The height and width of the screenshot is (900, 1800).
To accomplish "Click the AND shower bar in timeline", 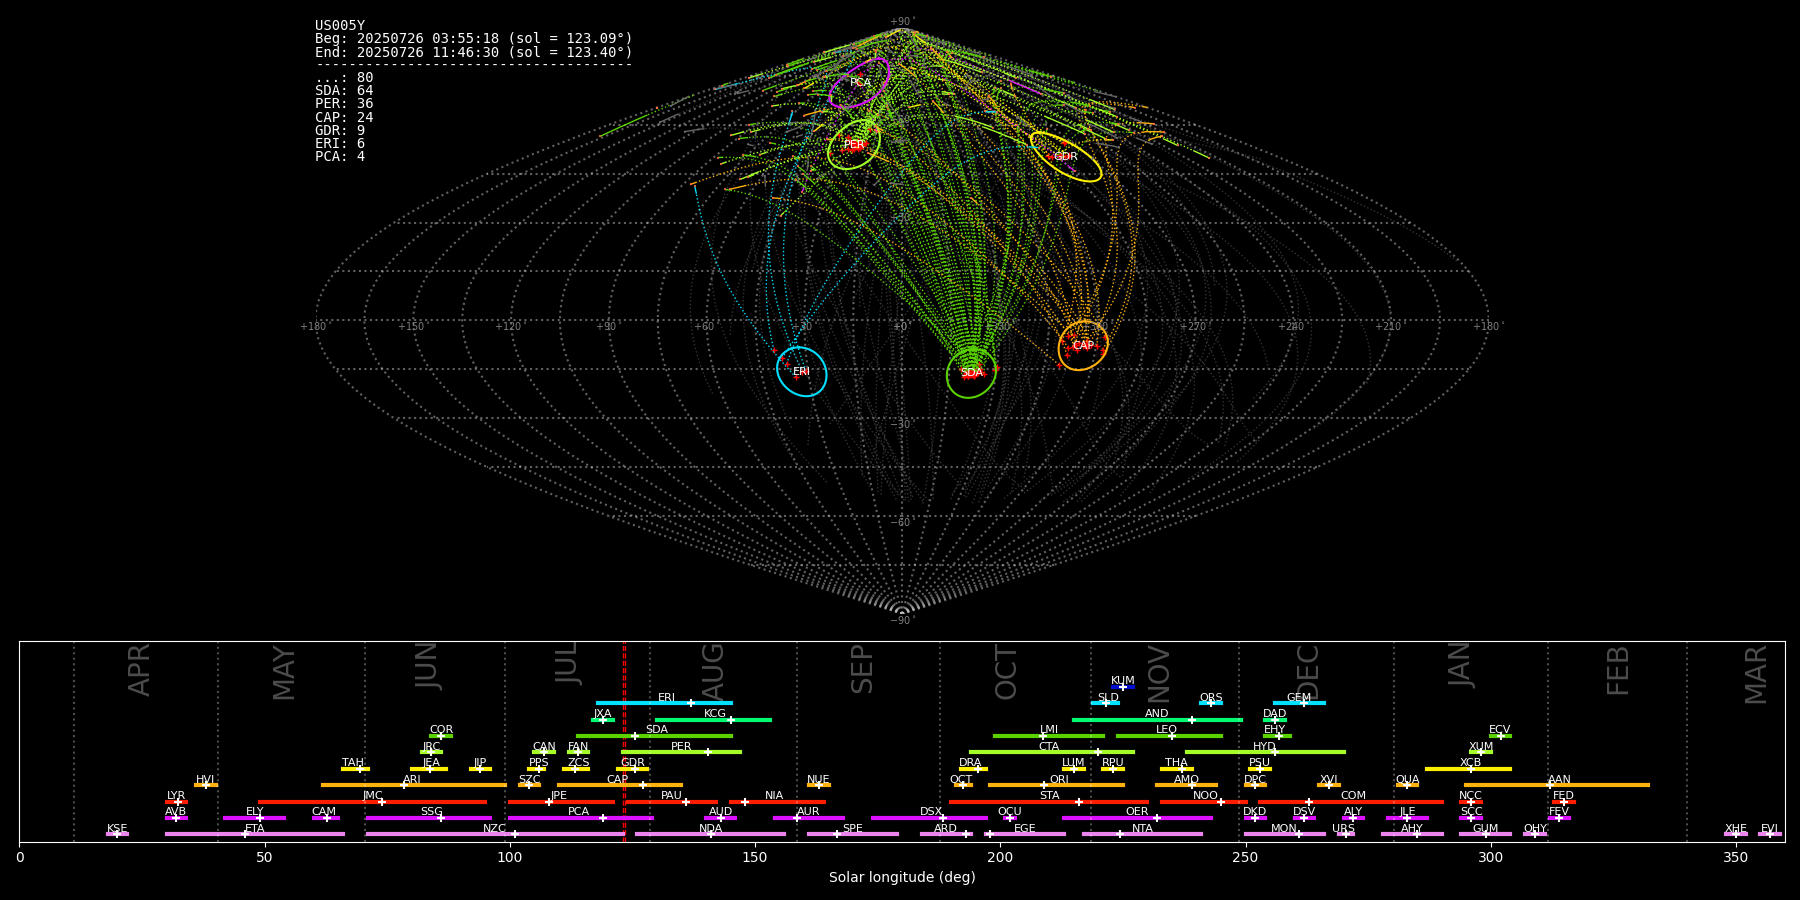I will [1157, 720].
